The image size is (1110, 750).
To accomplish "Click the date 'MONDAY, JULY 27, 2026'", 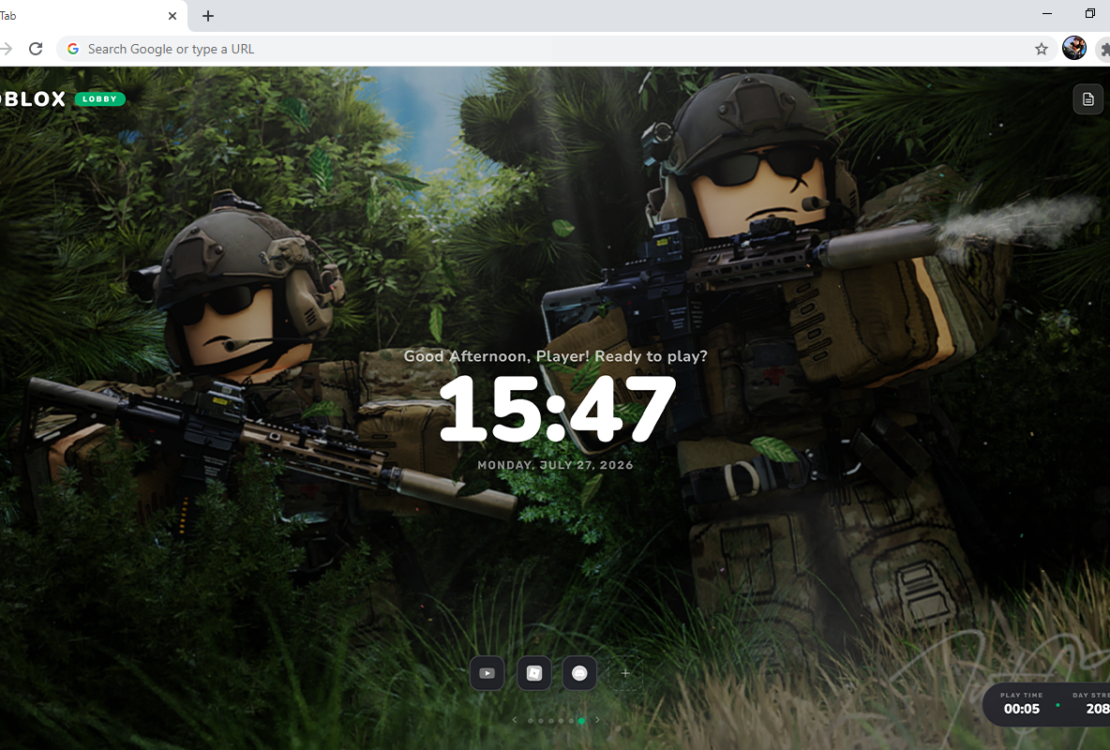I will coord(556,465).
